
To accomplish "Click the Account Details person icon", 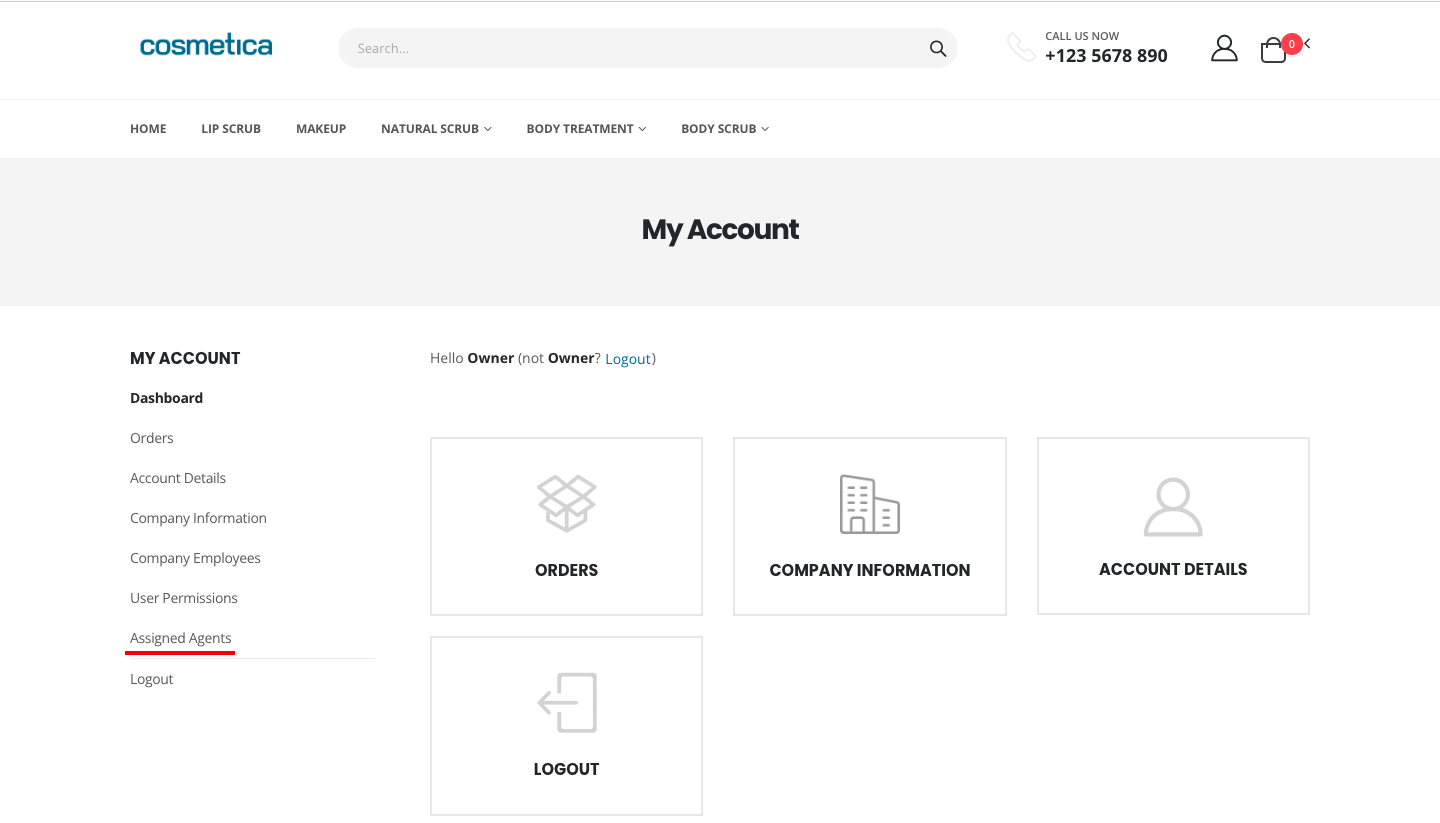I will (1172, 507).
